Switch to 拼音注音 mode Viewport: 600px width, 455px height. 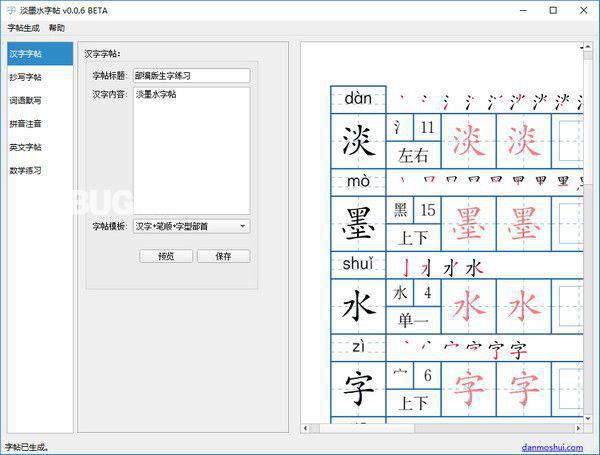click(40, 124)
